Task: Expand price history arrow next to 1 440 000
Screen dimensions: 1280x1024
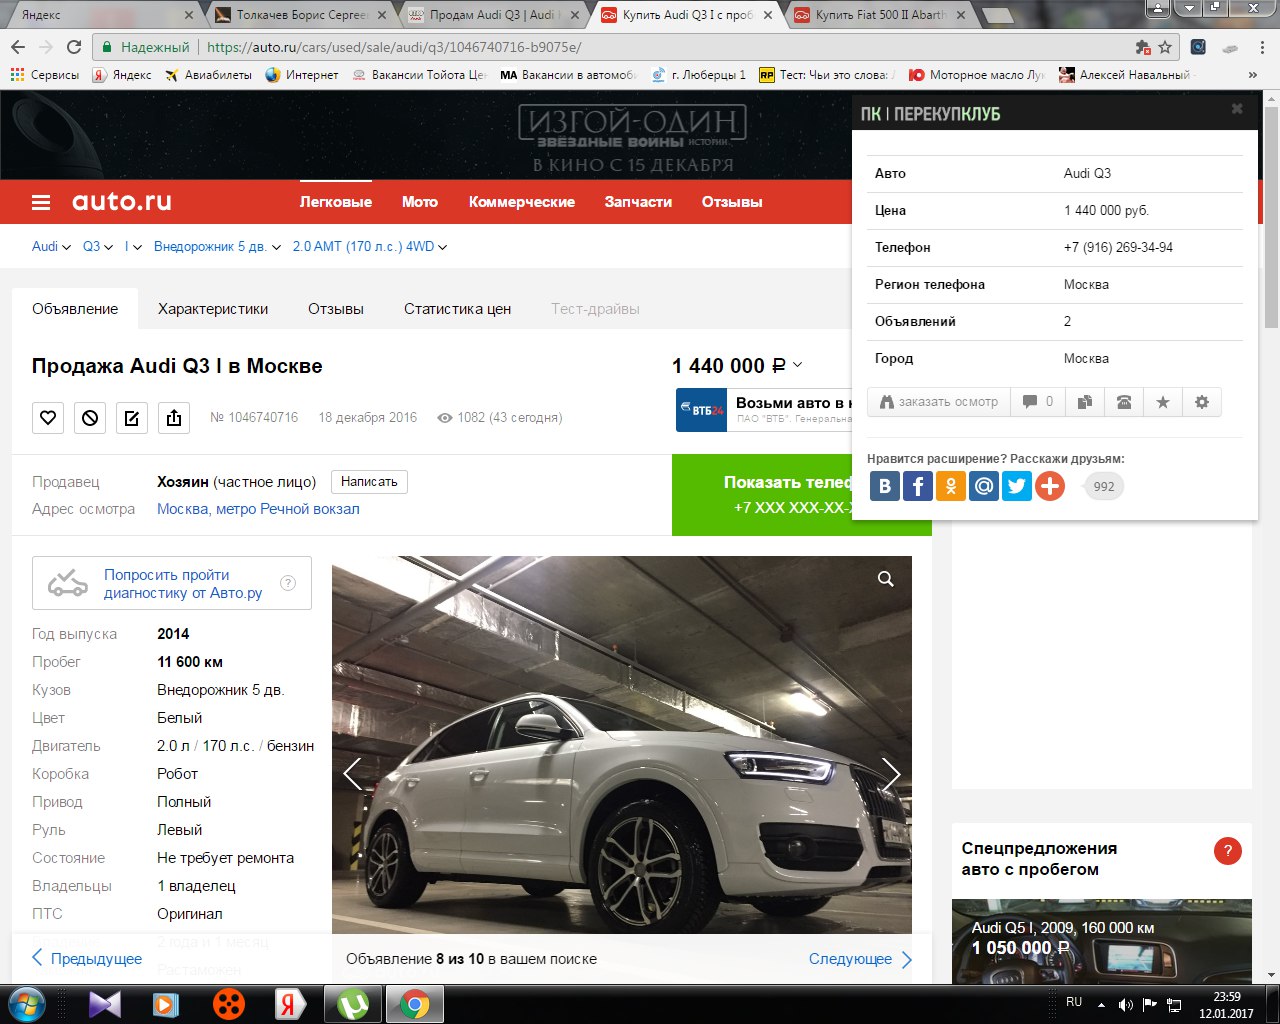Action: click(x=797, y=366)
